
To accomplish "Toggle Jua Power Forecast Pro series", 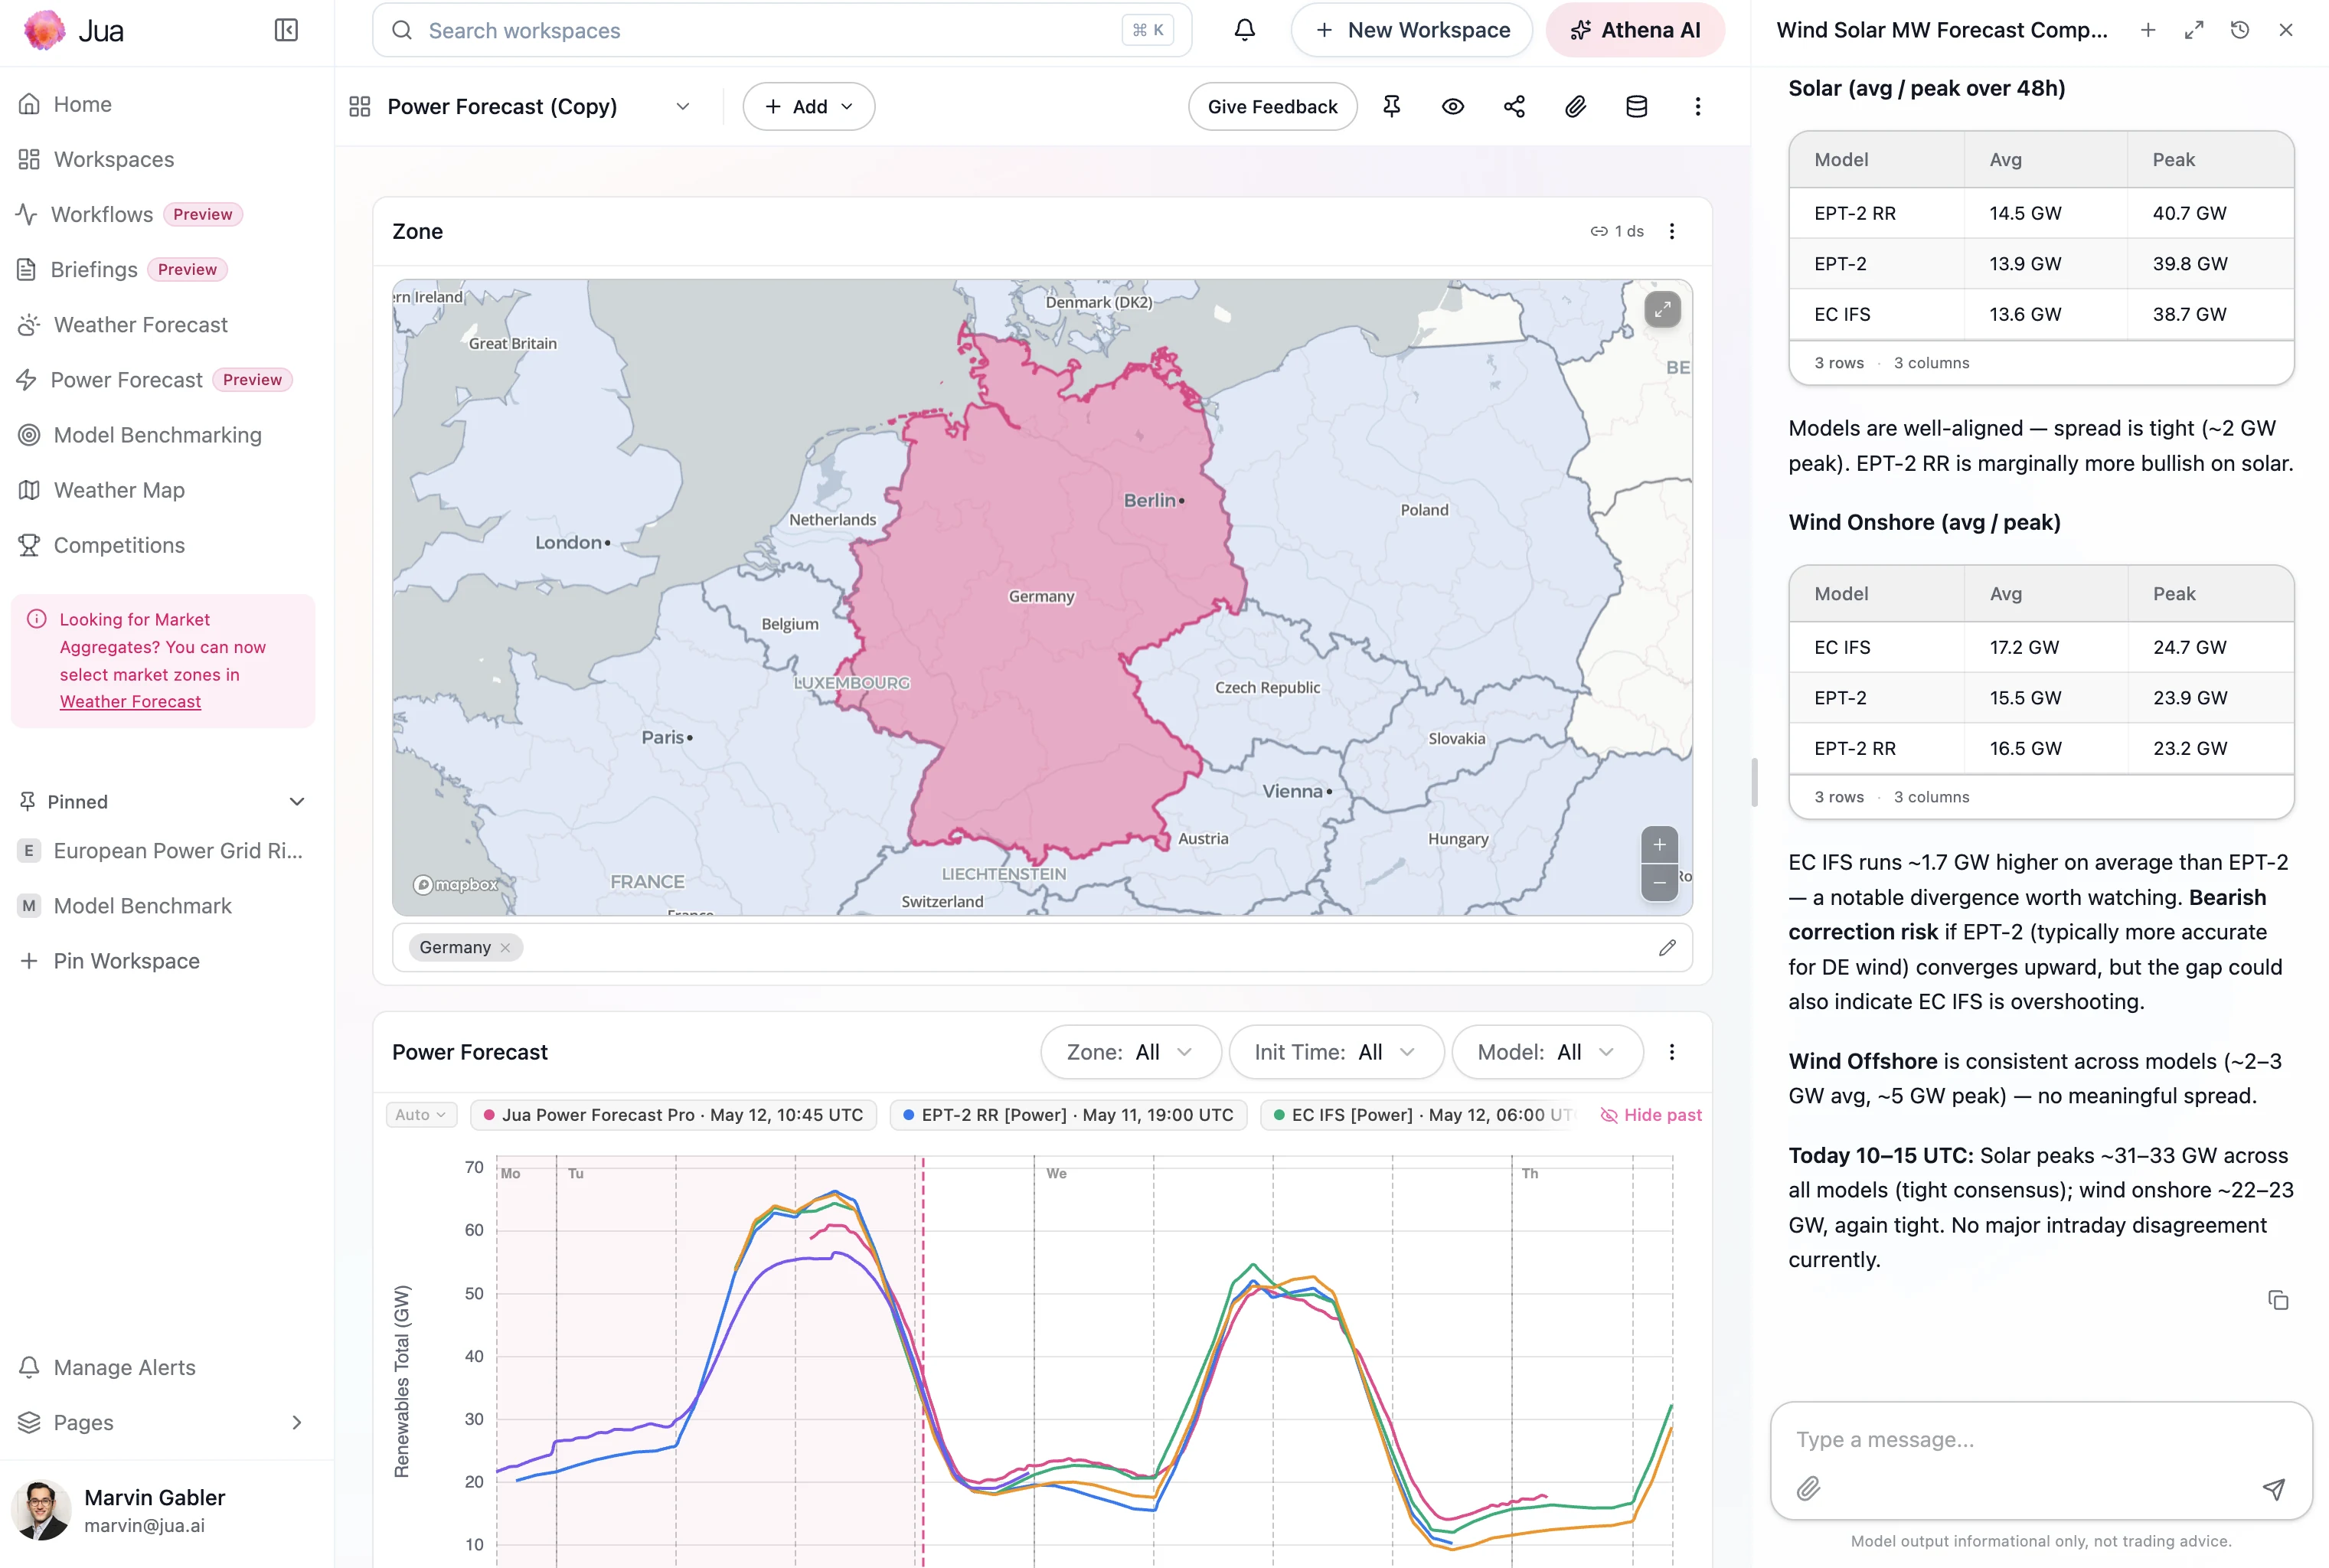I will [673, 1115].
